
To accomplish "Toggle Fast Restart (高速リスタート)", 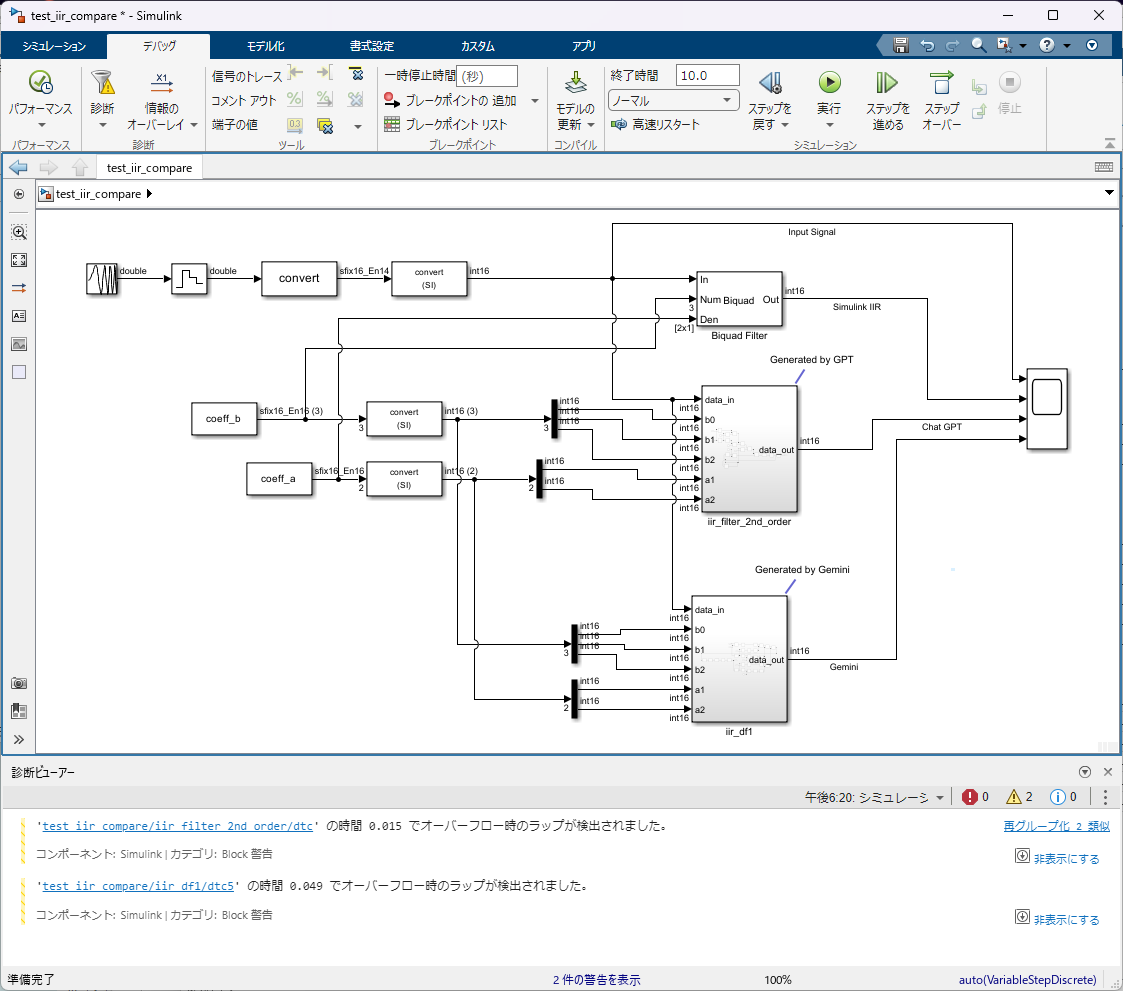I will point(655,125).
